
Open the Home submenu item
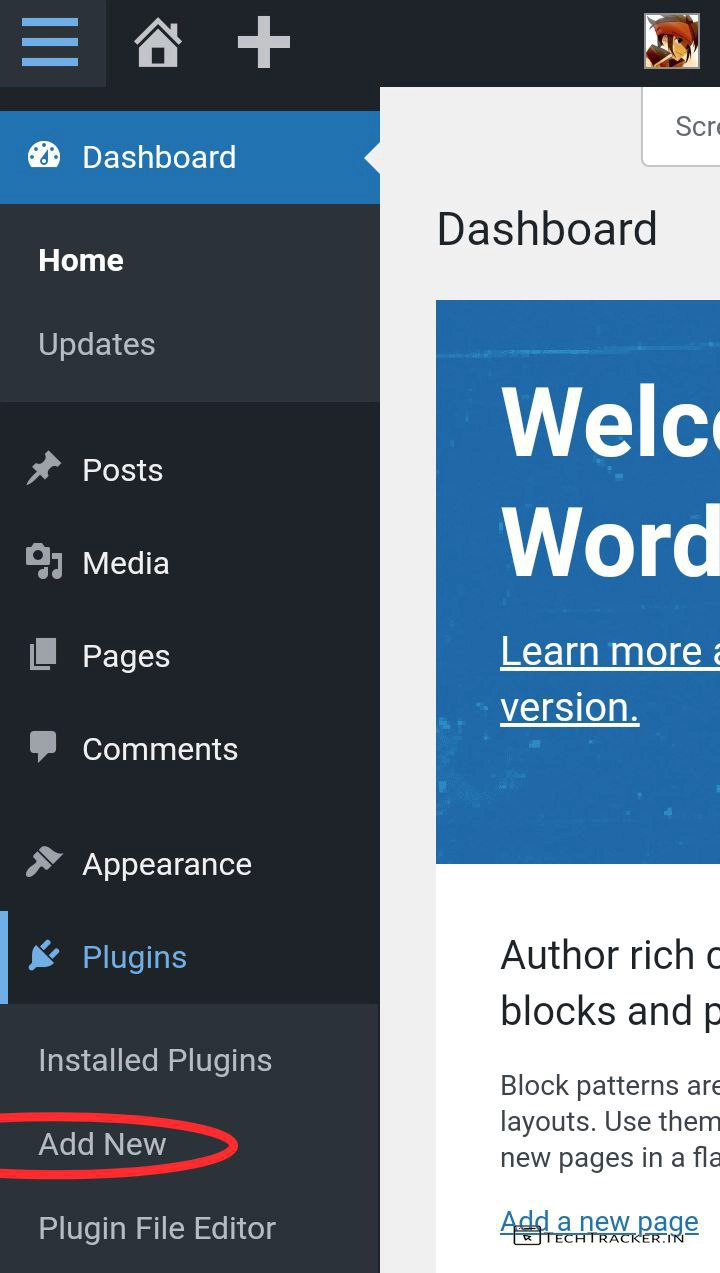coord(81,260)
